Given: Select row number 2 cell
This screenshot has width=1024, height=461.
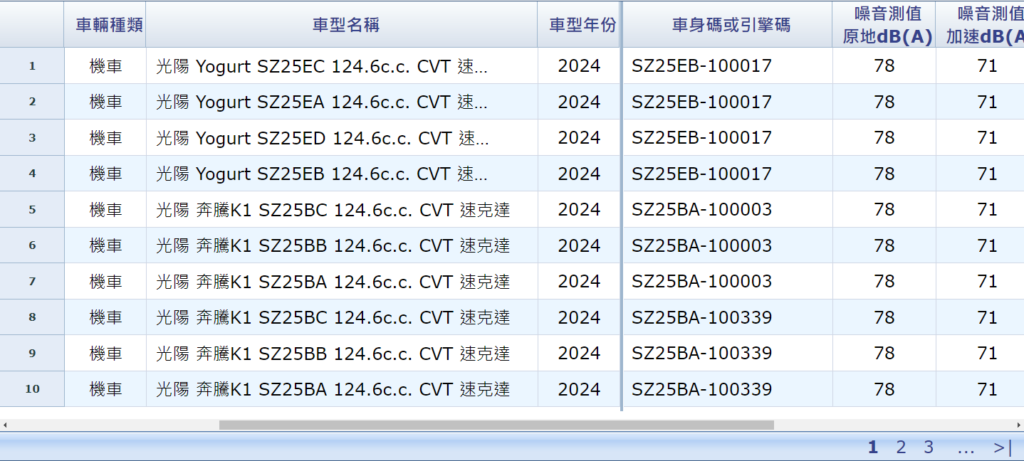Looking at the screenshot, I should coord(32,102).
